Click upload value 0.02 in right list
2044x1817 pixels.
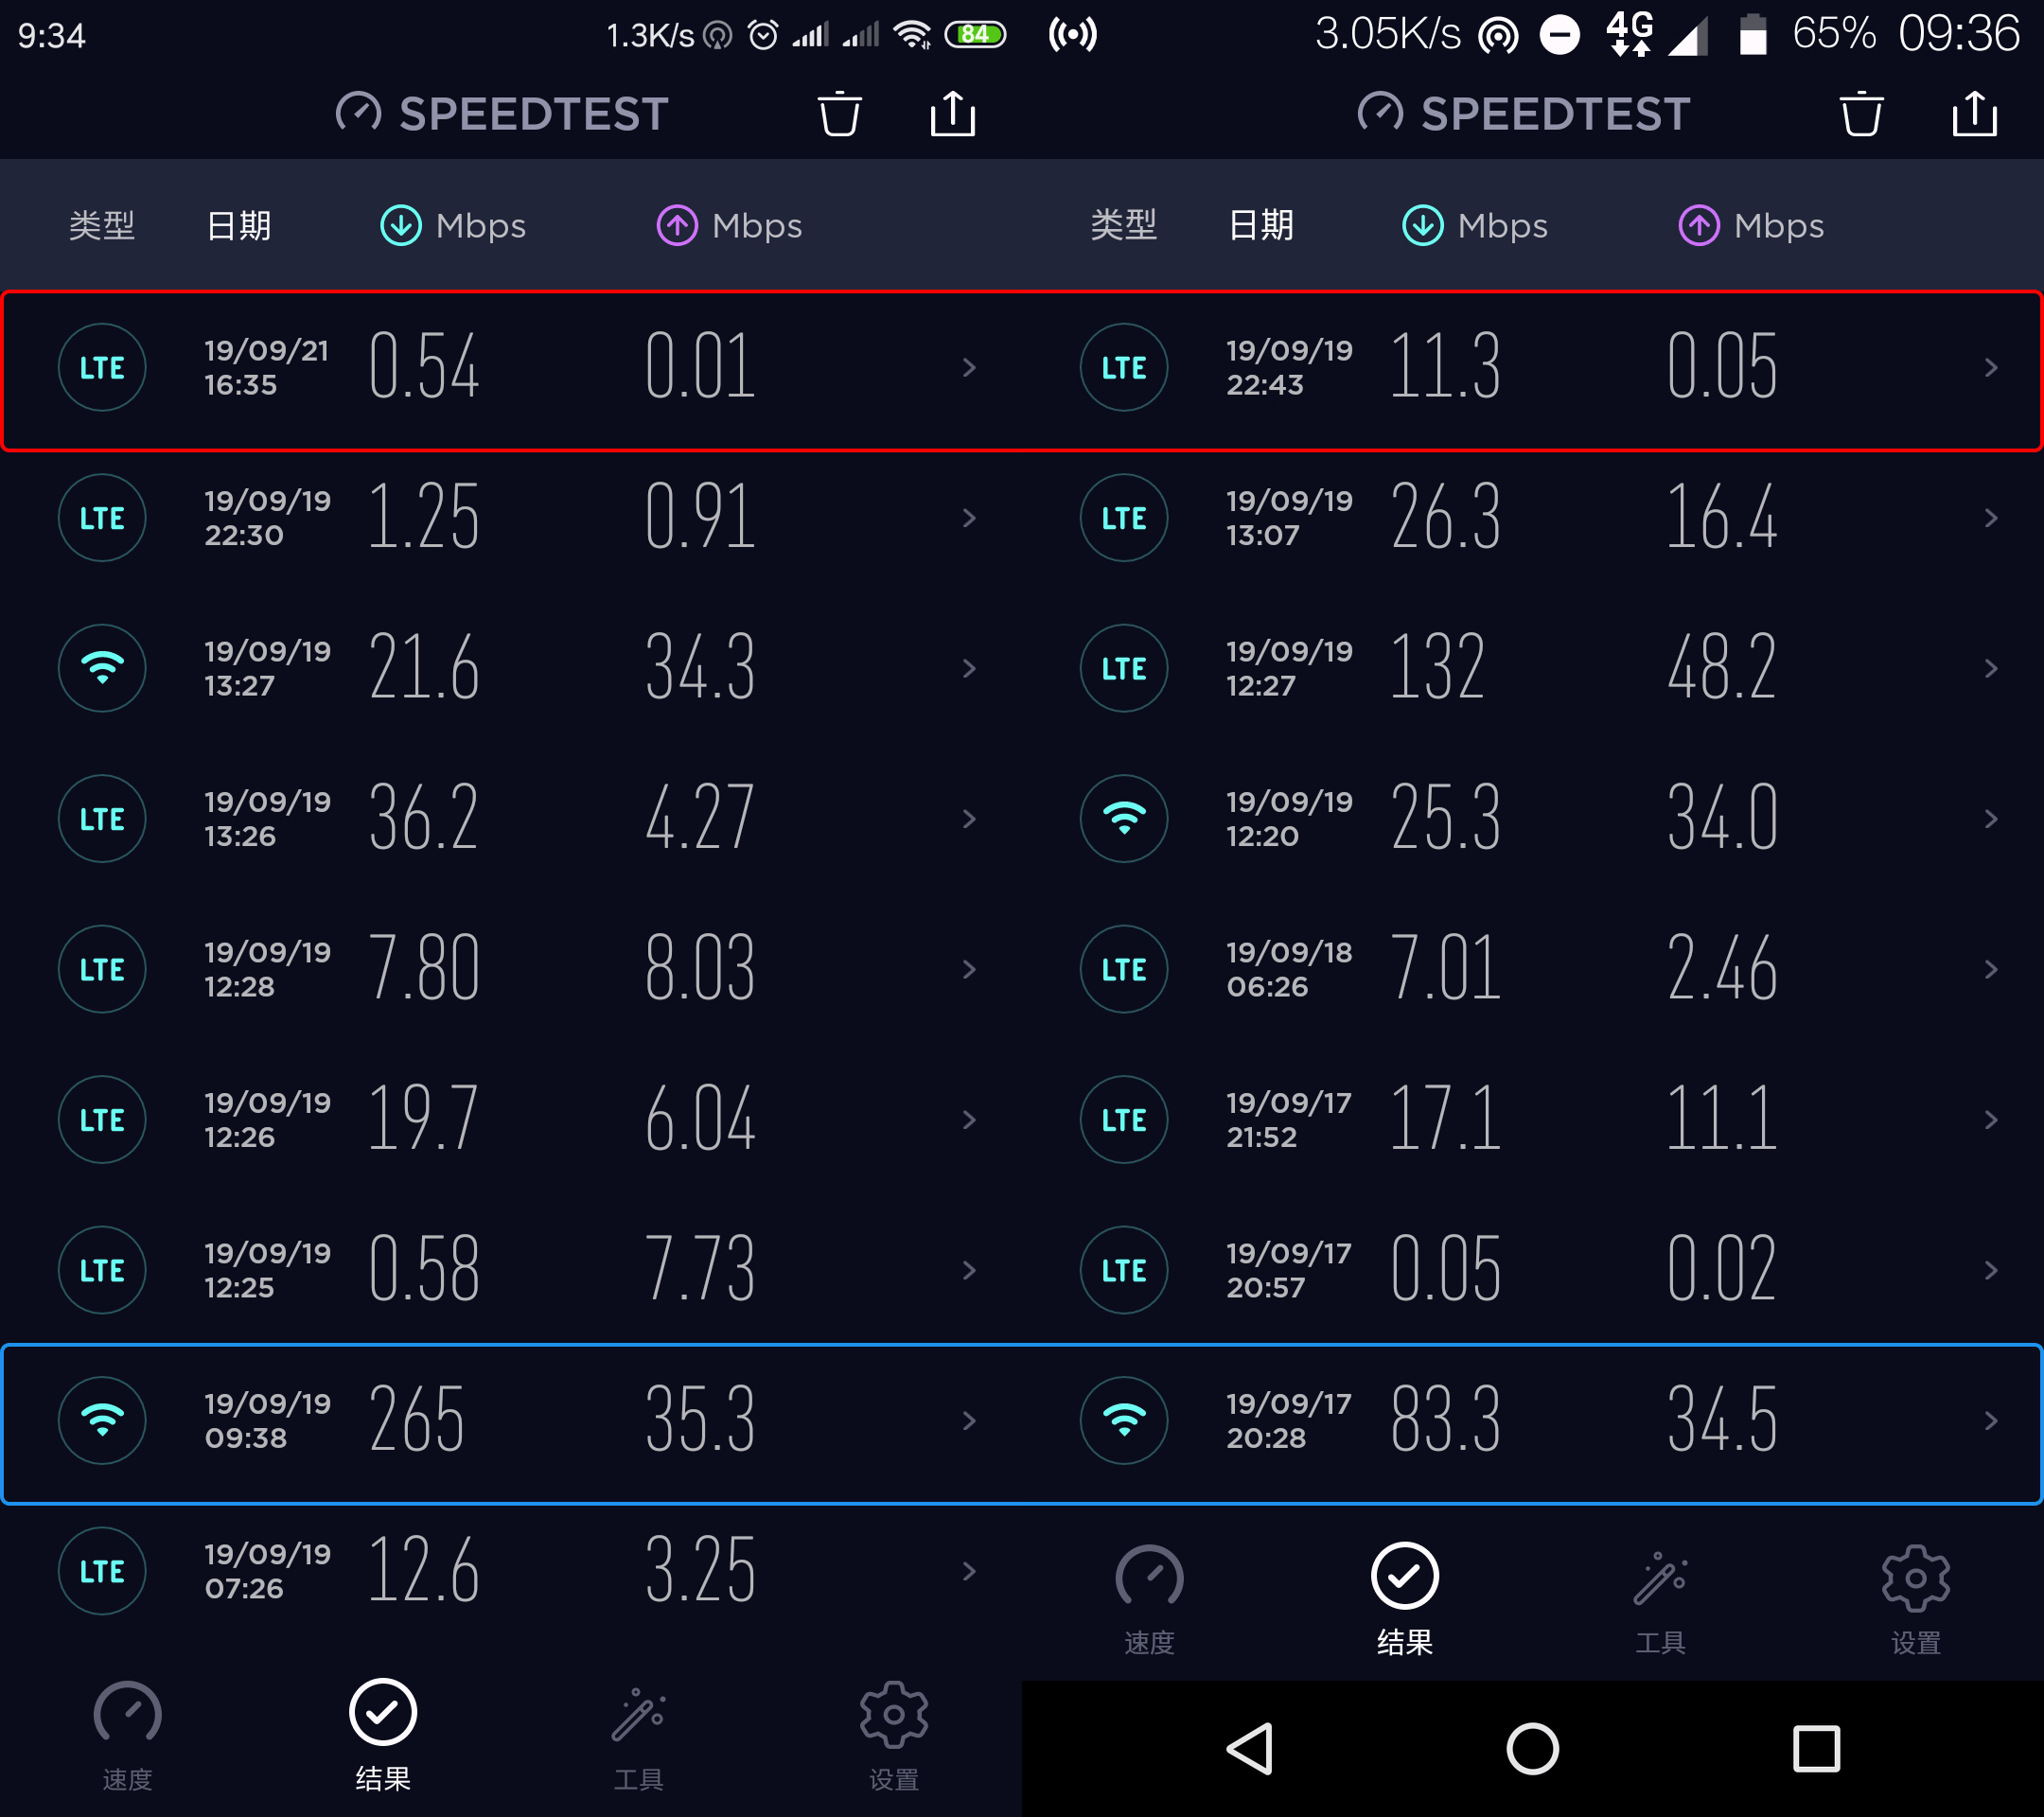[x=1722, y=1268]
